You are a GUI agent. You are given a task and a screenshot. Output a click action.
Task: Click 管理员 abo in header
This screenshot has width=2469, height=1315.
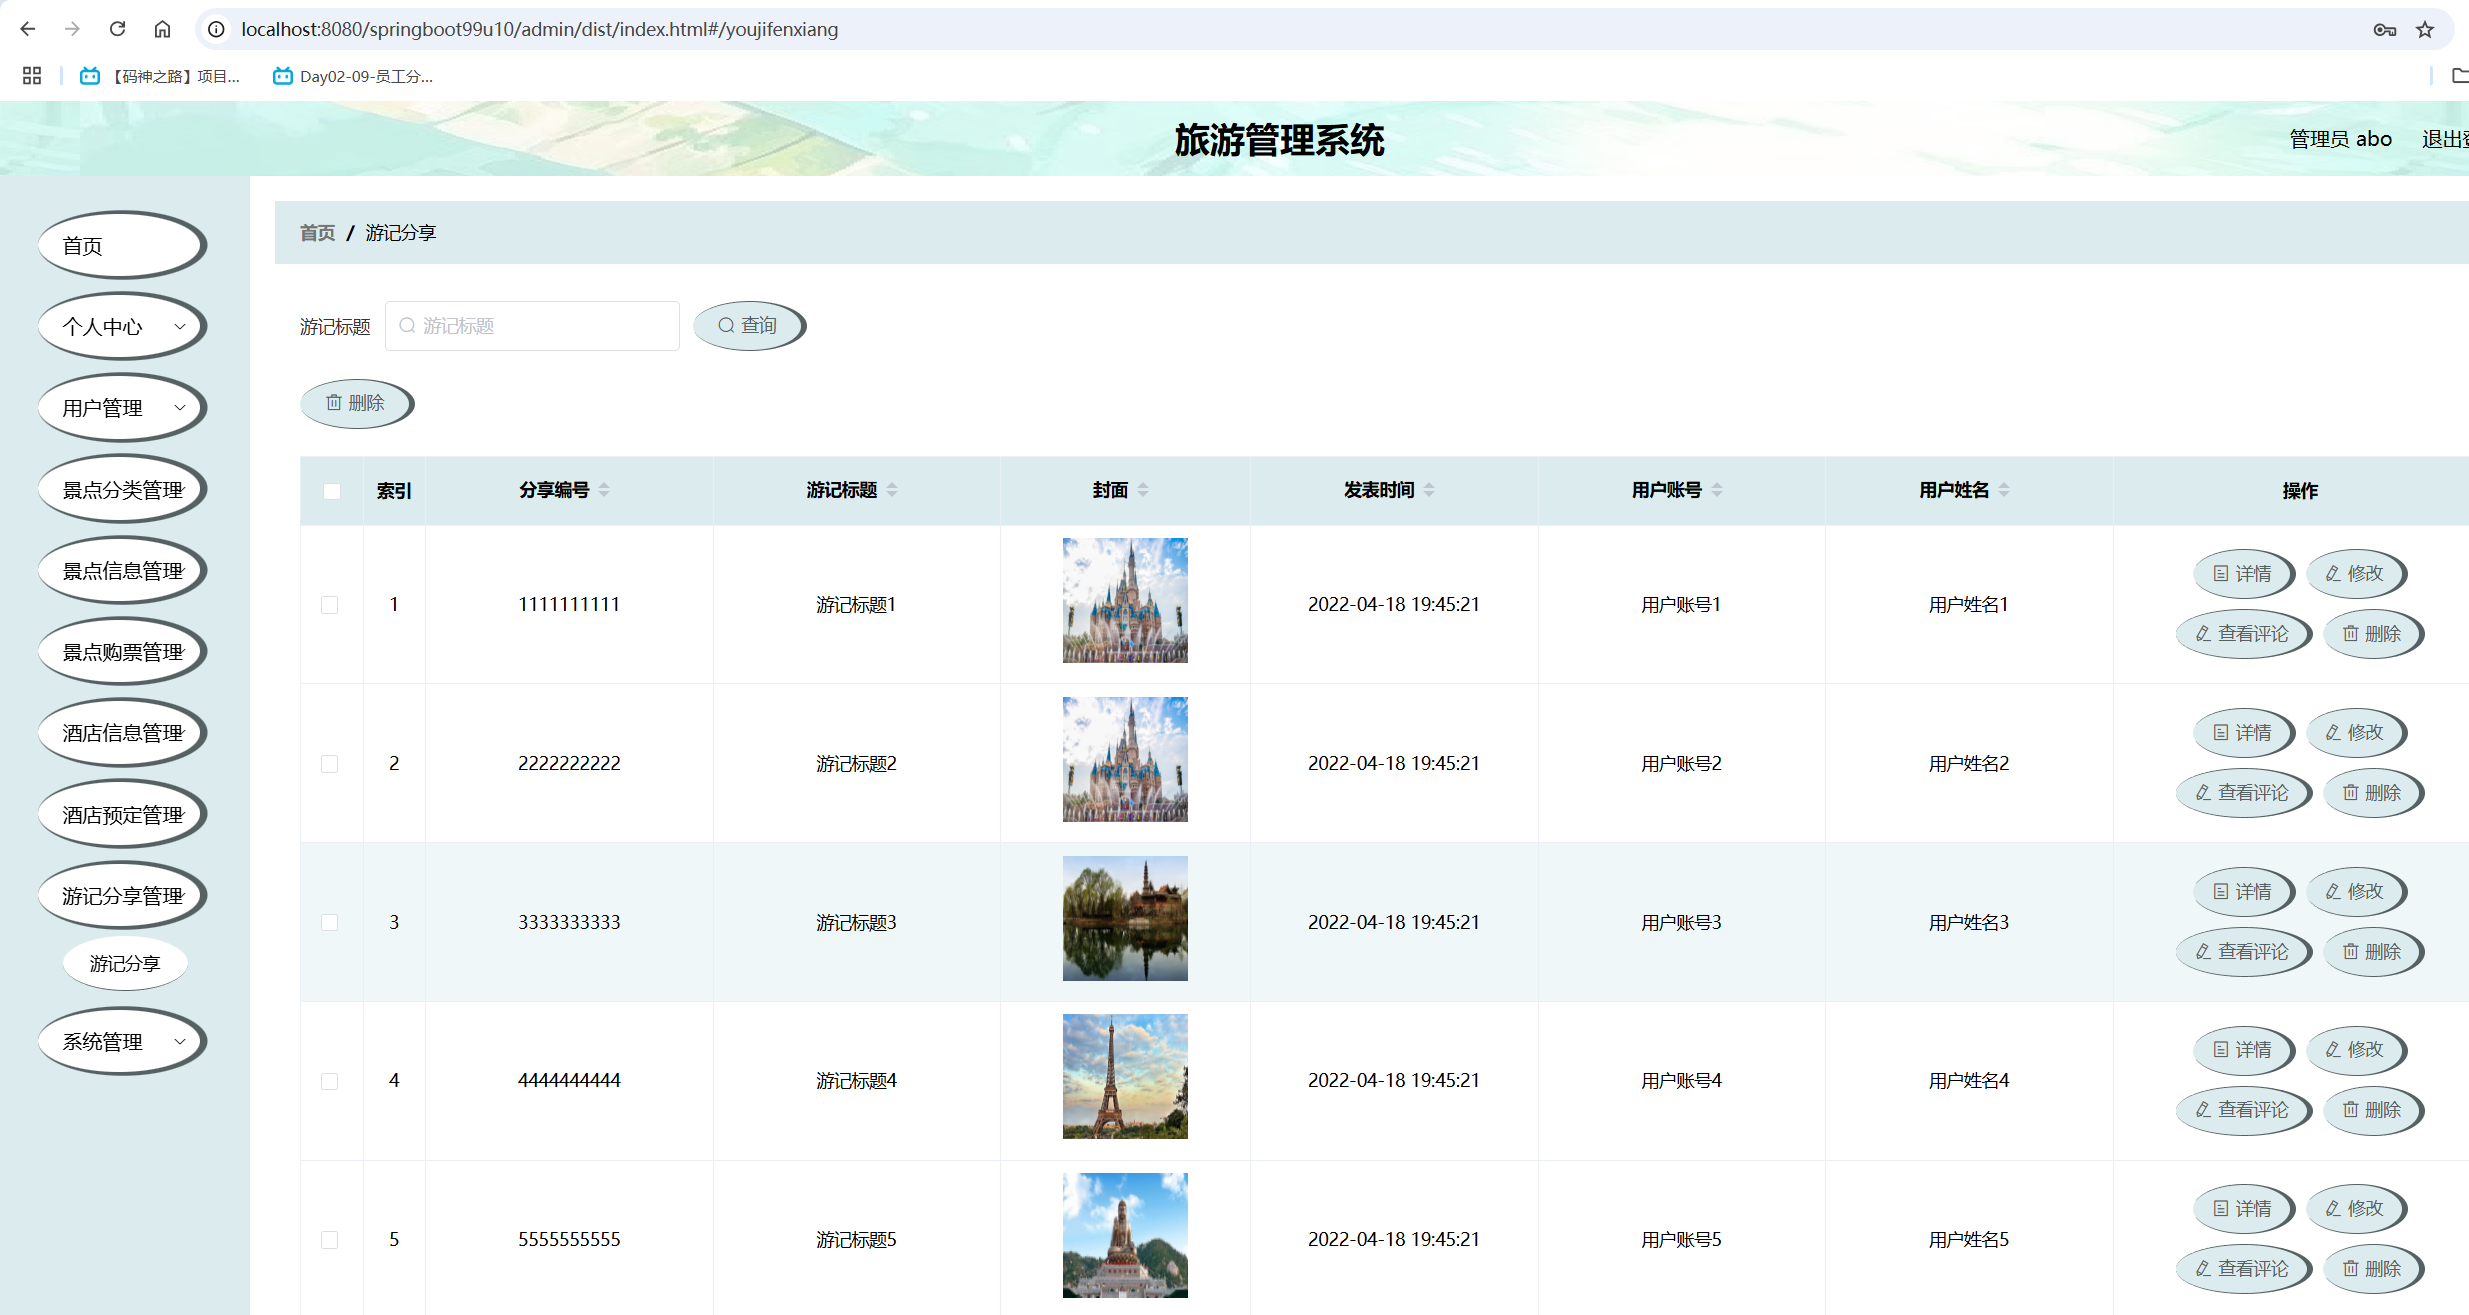coord(2340,139)
